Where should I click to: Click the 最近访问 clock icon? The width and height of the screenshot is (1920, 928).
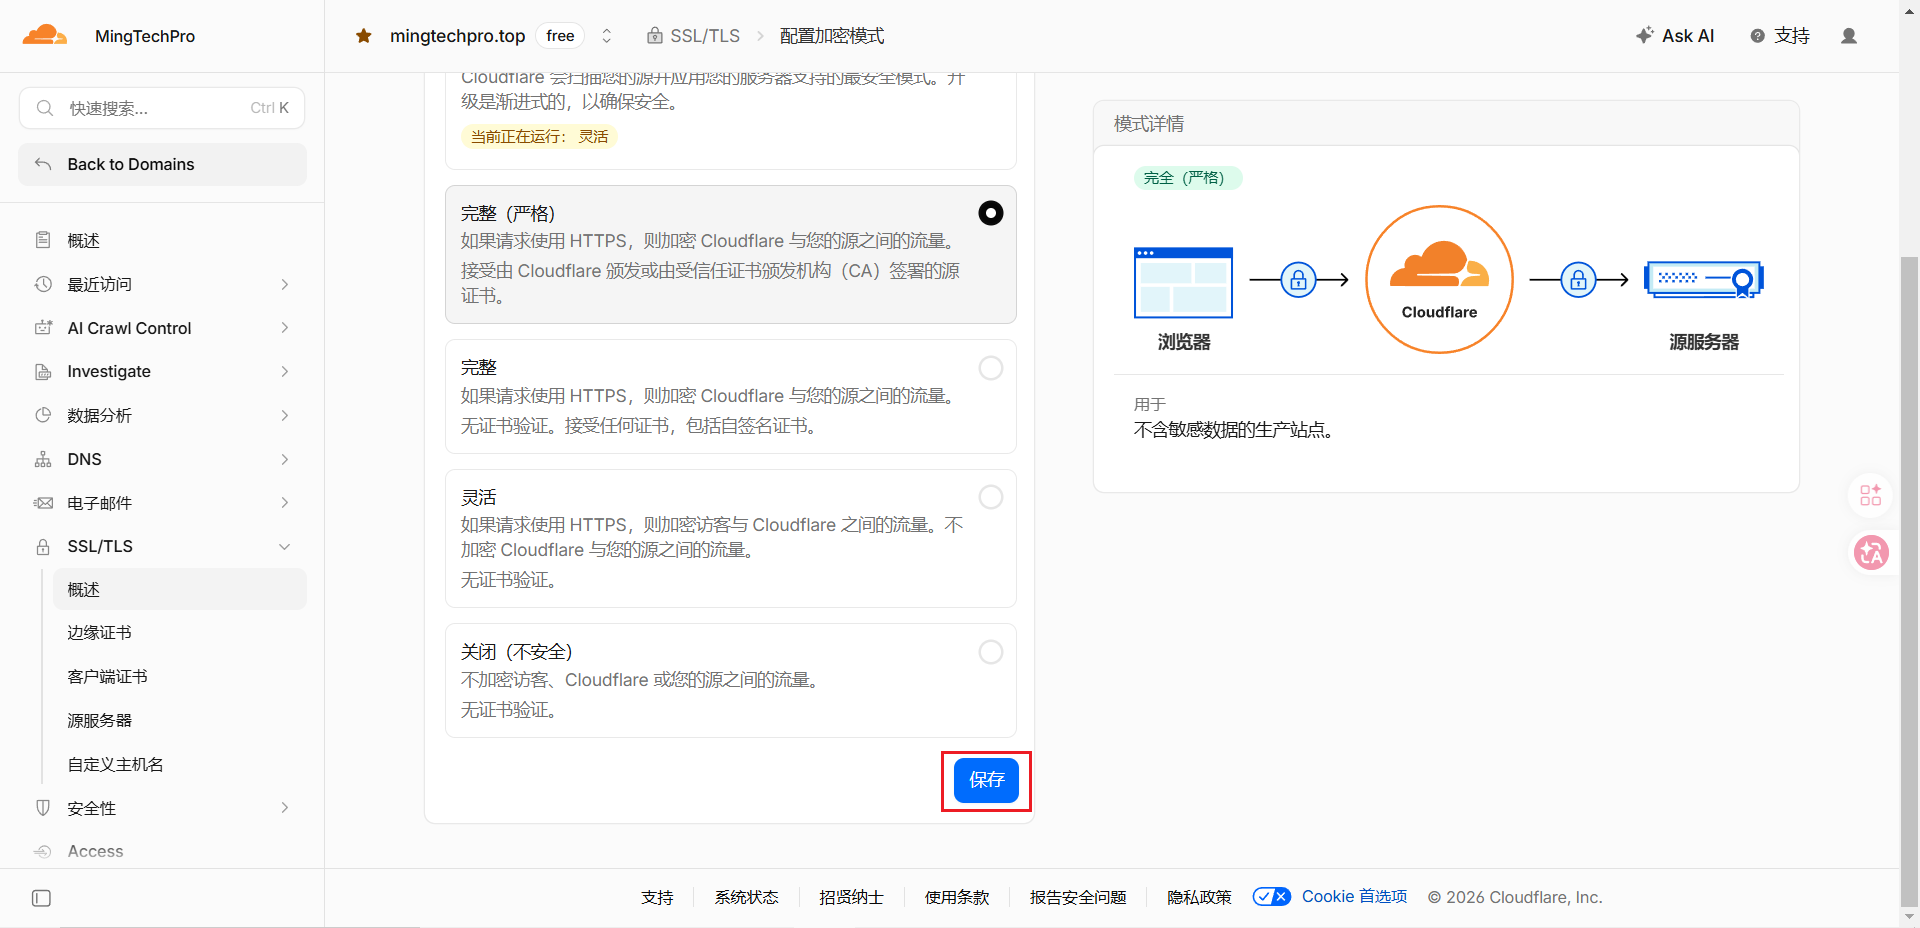(43, 284)
